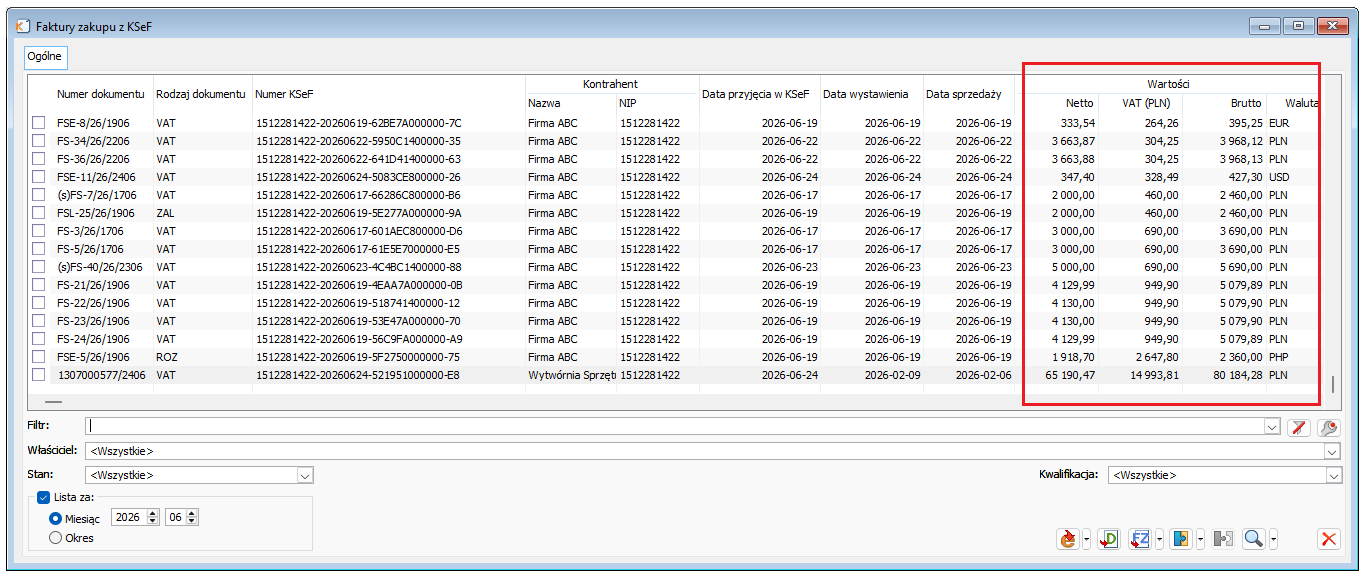The image size is (1360, 573).
Task: Clear filter with the crossed funnel icon
Action: click(x=1299, y=427)
